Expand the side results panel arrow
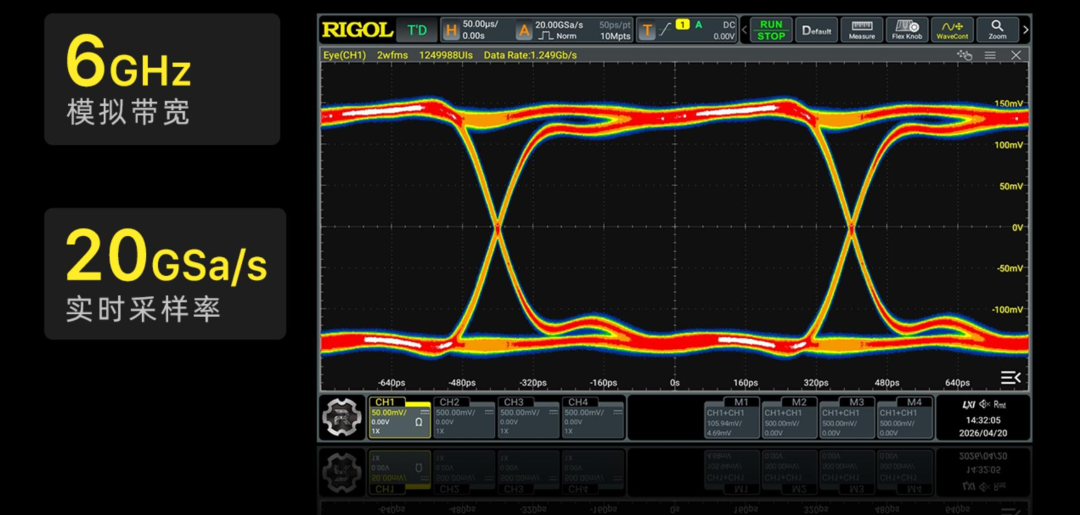Image resolution: width=1080 pixels, height=515 pixels. (1010, 377)
